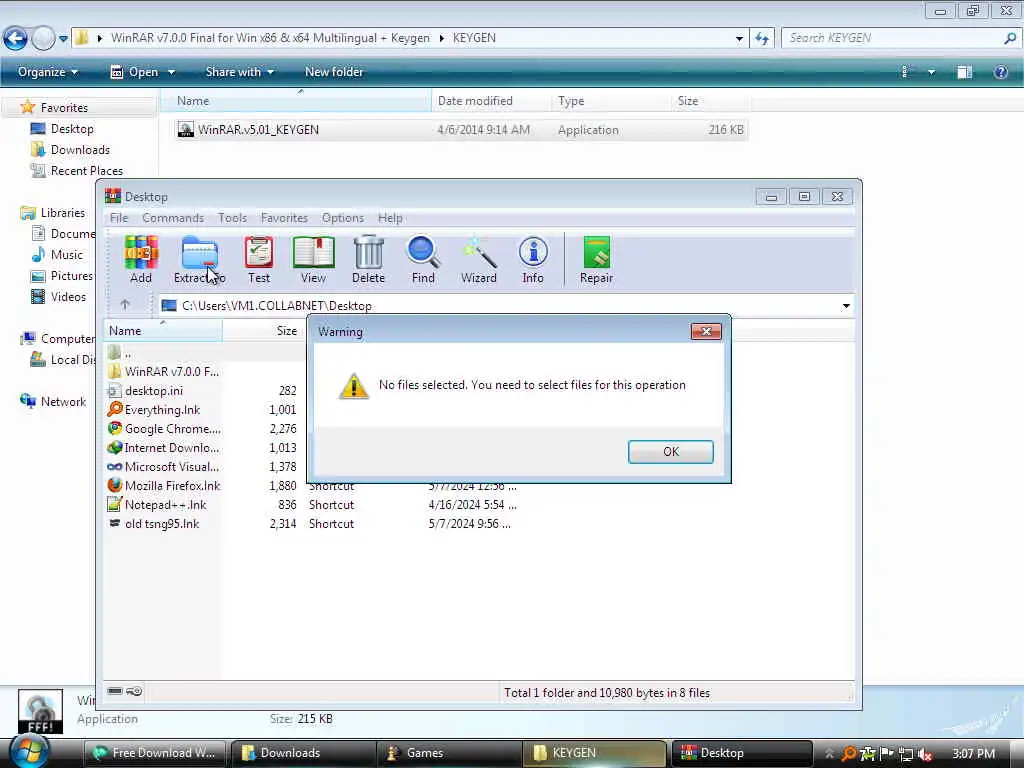Screen dimensions: 1024x768
Task: Click the Open button in Explorer toolbar
Action: pyautogui.click(x=135, y=72)
